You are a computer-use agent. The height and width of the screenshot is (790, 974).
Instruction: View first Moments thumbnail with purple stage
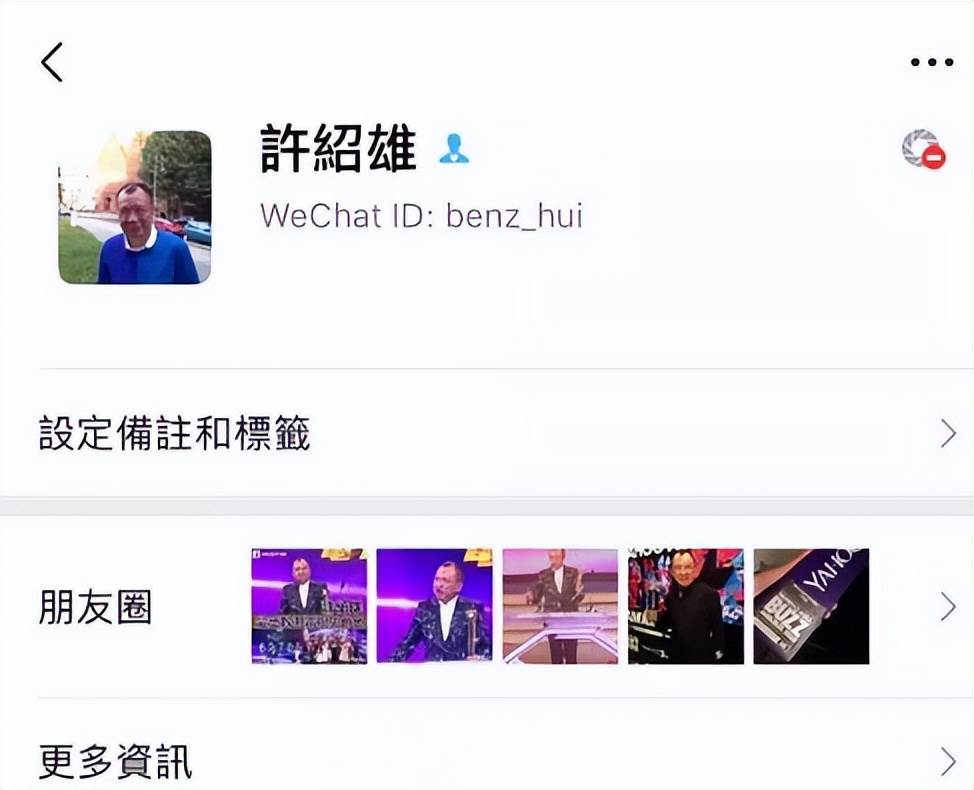pos(309,606)
